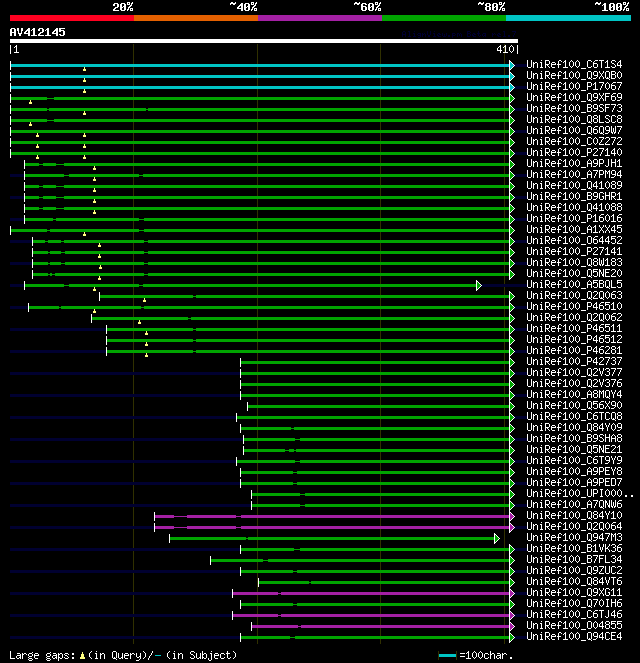
Task: Select the UniRef100_Q8LSC8 entry
Action: click(x=574, y=119)
